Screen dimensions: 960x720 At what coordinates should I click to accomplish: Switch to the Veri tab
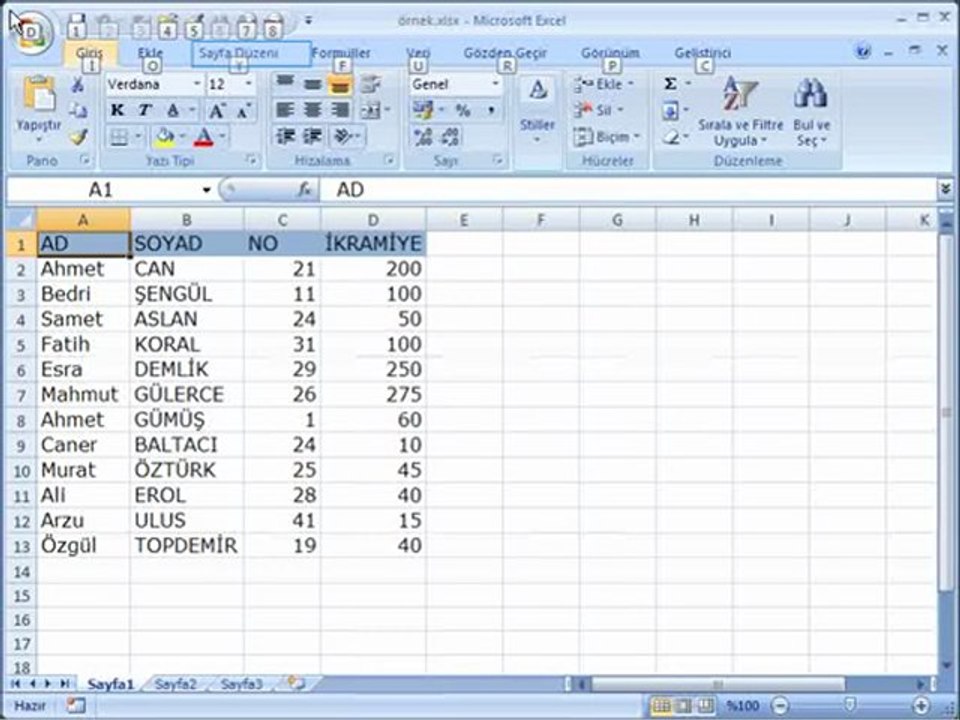[x=418, y=53]
